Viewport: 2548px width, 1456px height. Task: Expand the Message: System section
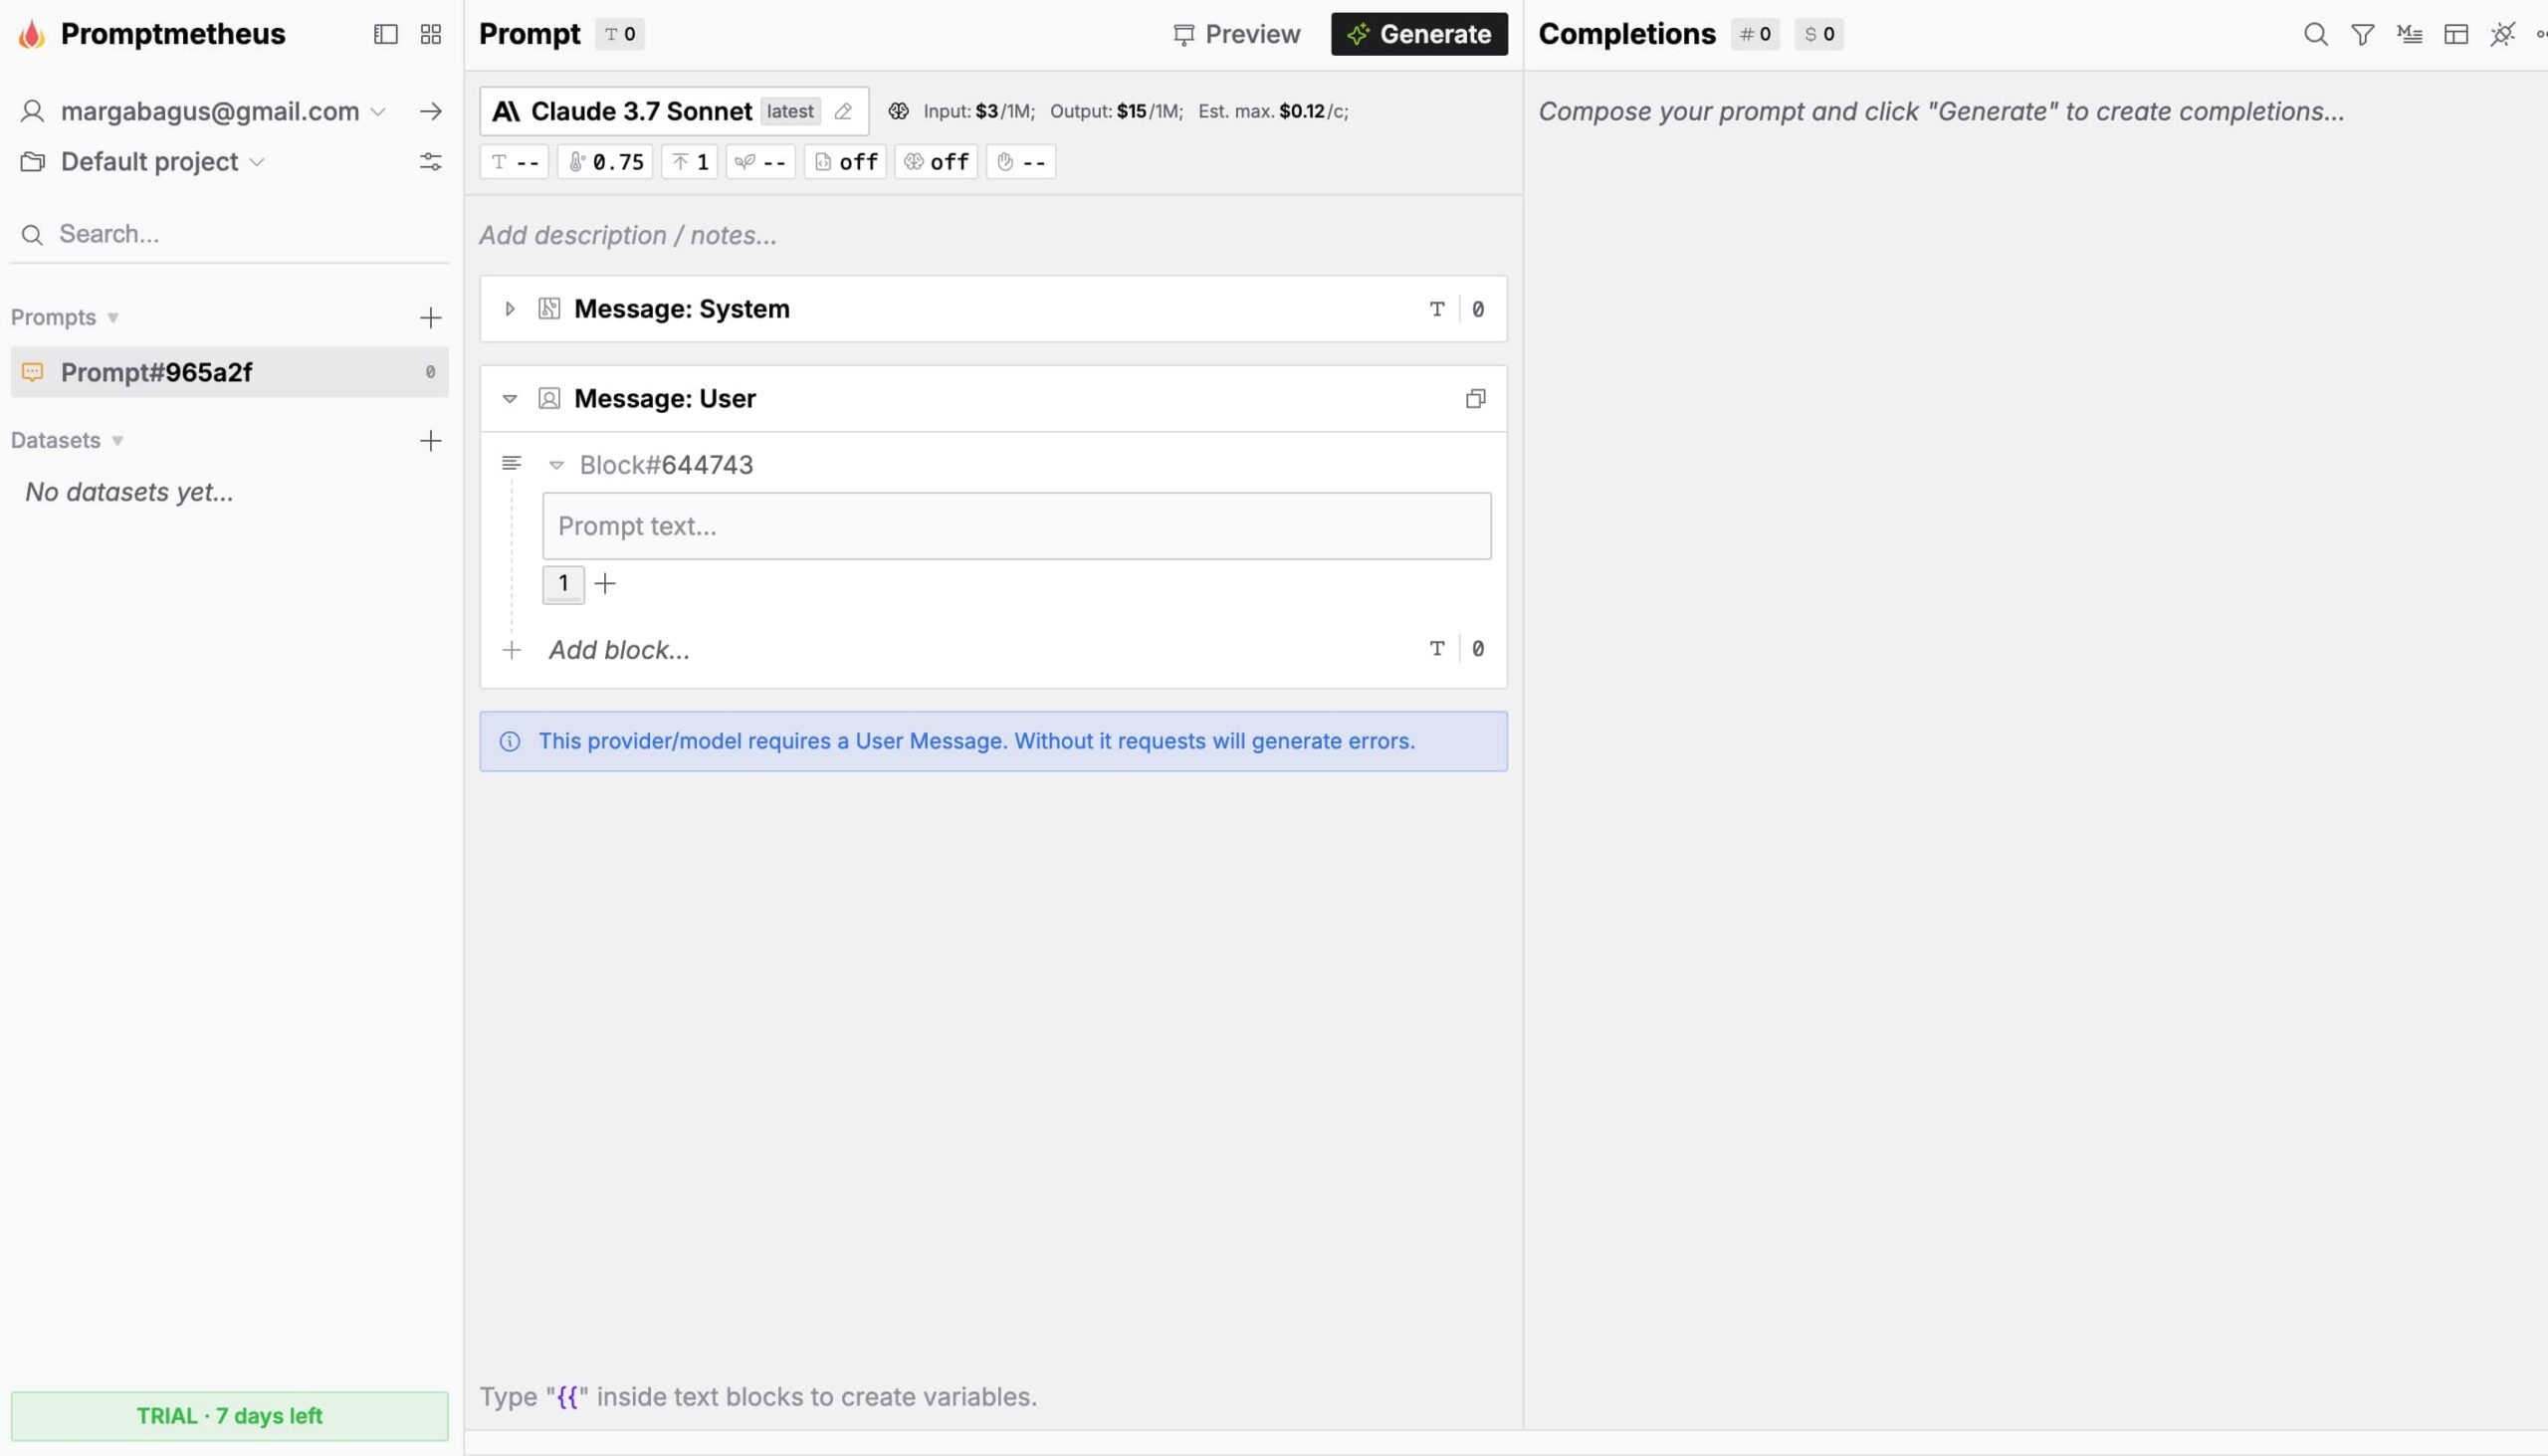tap(510, 309)
